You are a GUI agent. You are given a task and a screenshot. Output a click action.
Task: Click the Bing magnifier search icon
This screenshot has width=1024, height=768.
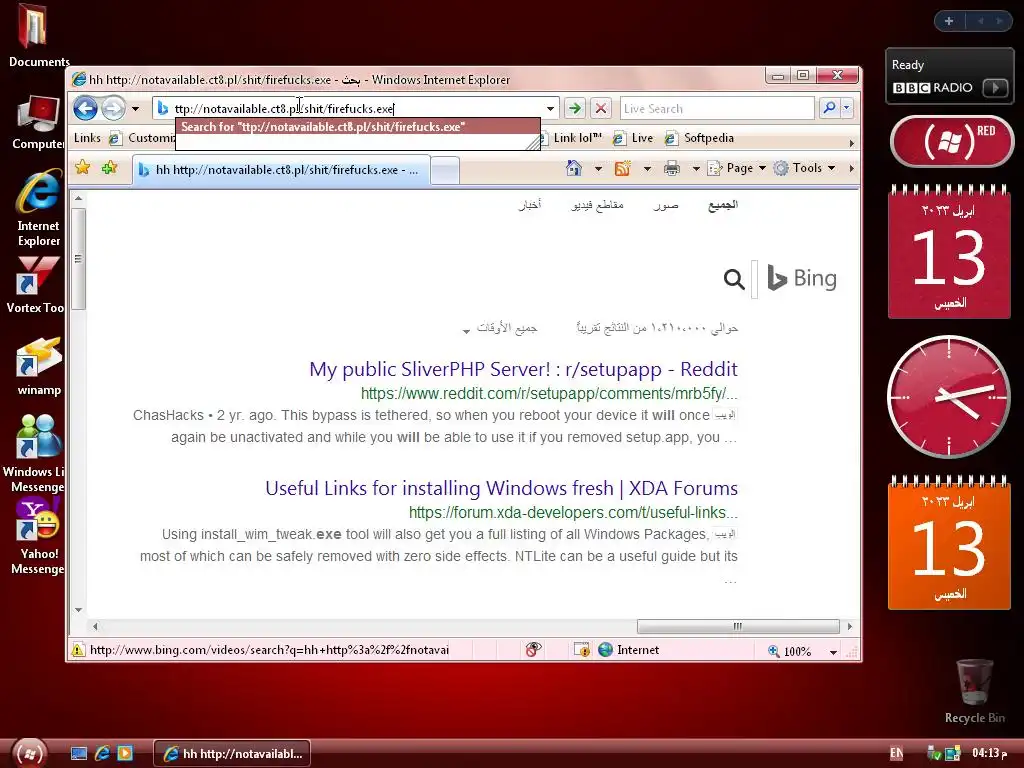click(x=734, y=280)
